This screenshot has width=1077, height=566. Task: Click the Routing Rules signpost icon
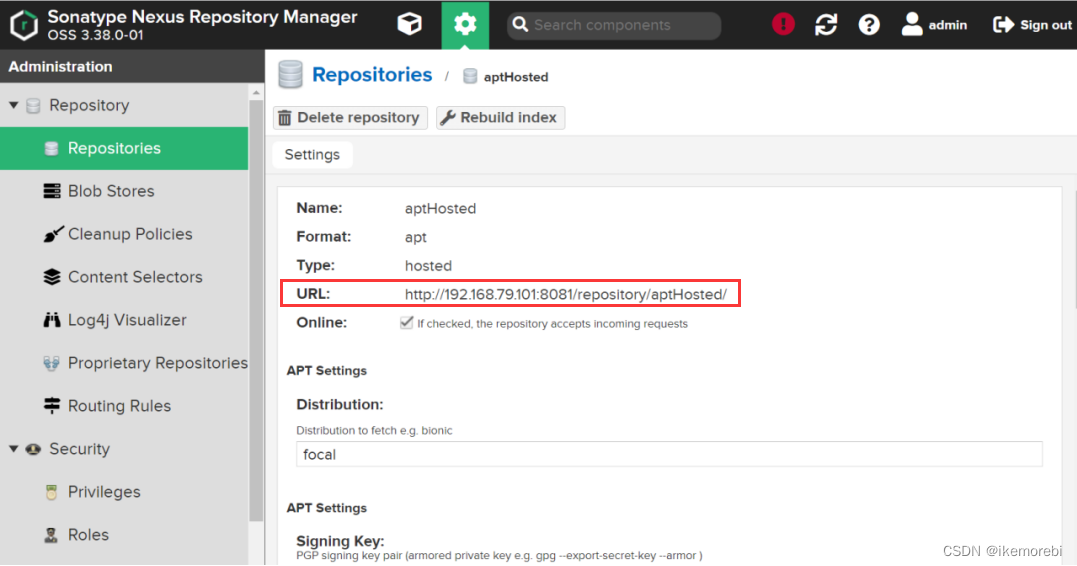52,406
